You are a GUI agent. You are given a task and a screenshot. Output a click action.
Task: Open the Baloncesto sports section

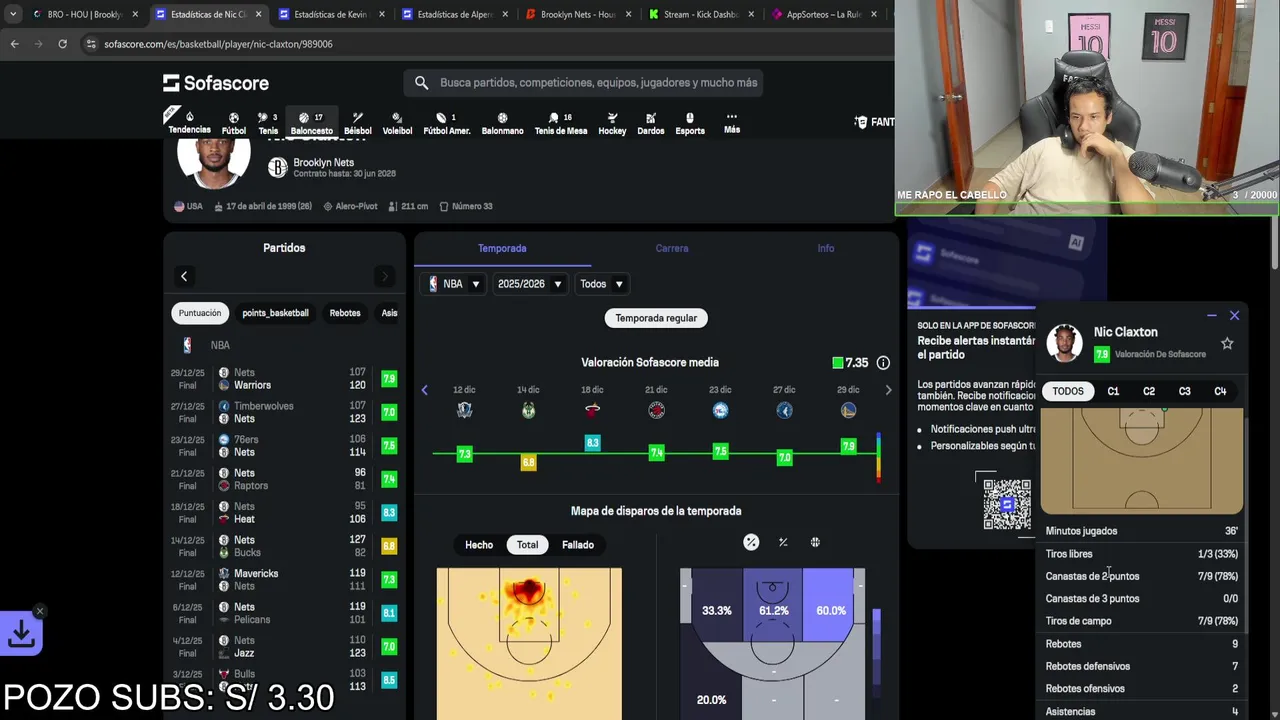point(311,123)
